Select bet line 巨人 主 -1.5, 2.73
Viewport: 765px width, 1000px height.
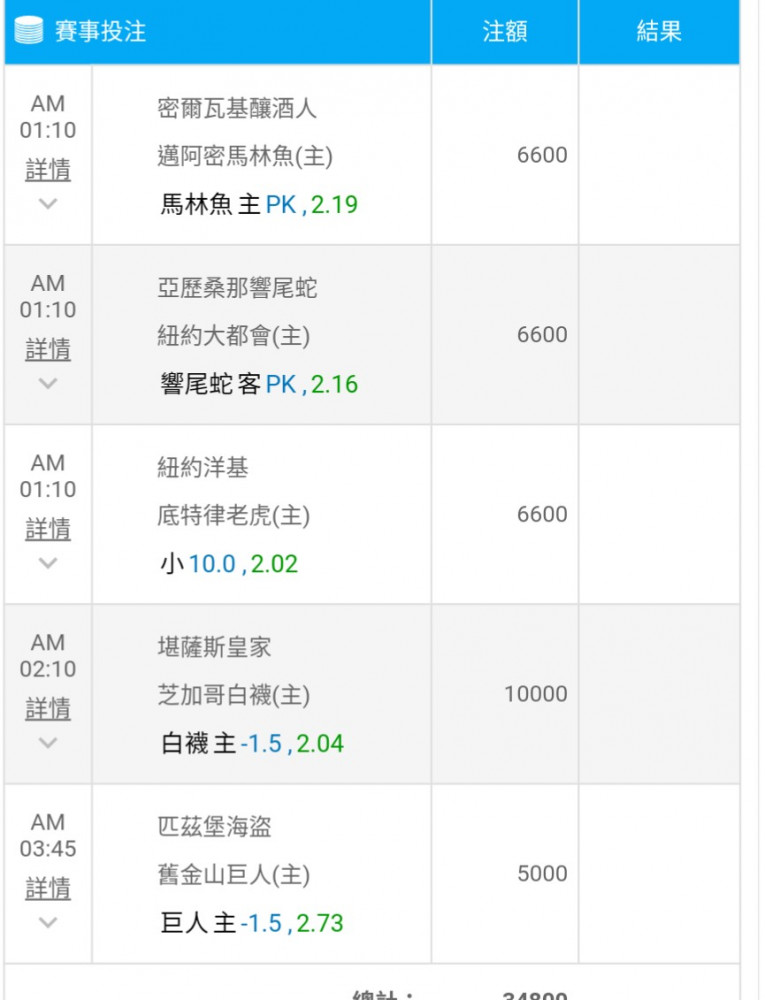252,924
